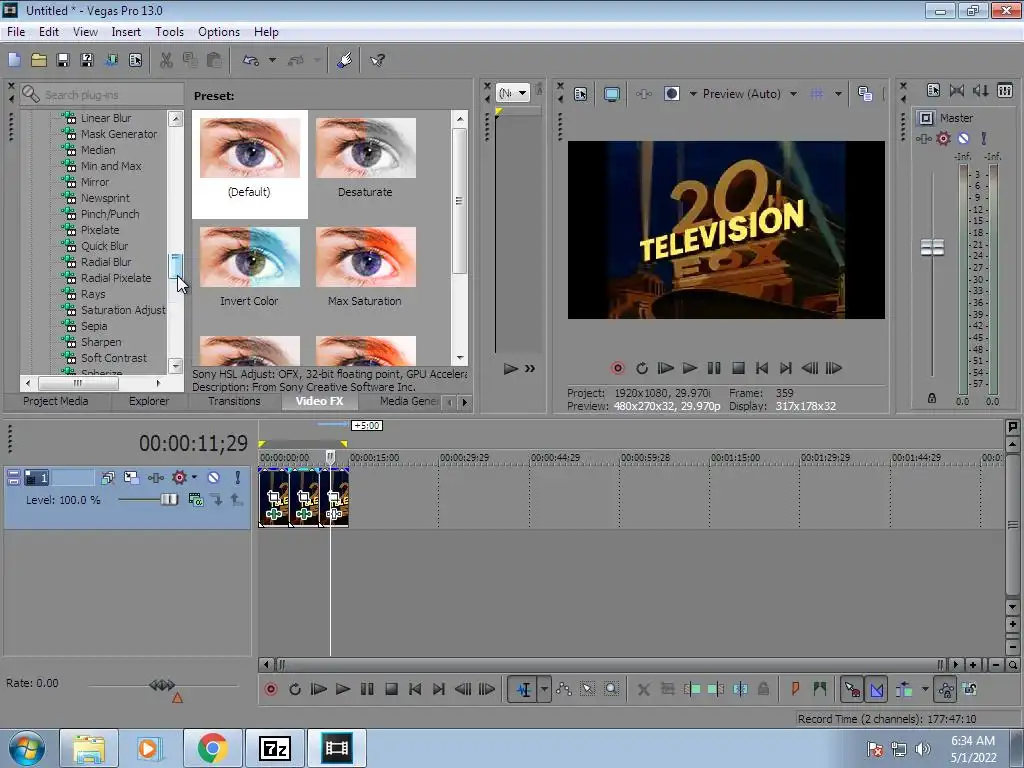Switch to the Project Media tab
Viewport: 1024px width, 768px height.
point(56,401)
